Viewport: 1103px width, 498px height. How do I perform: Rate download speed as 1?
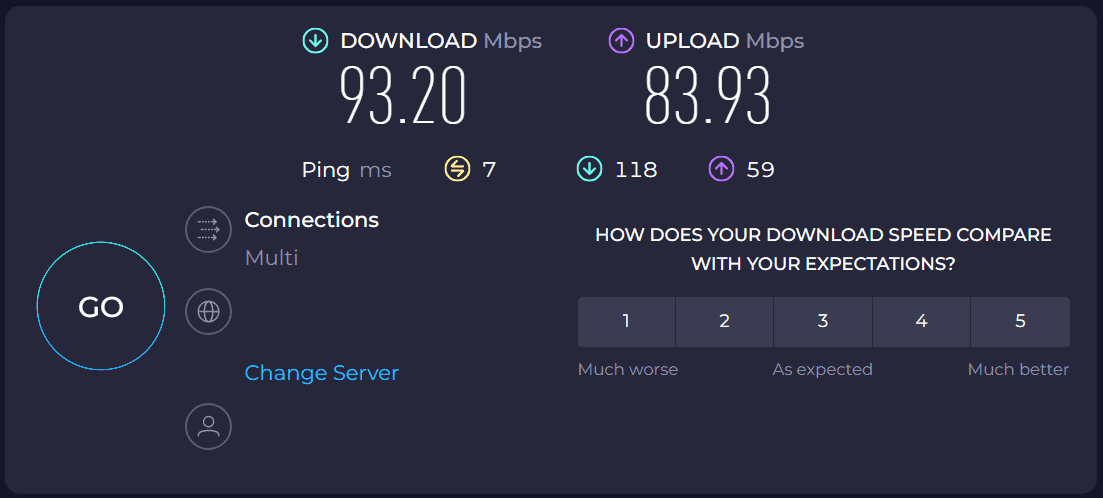click(626, 321)
